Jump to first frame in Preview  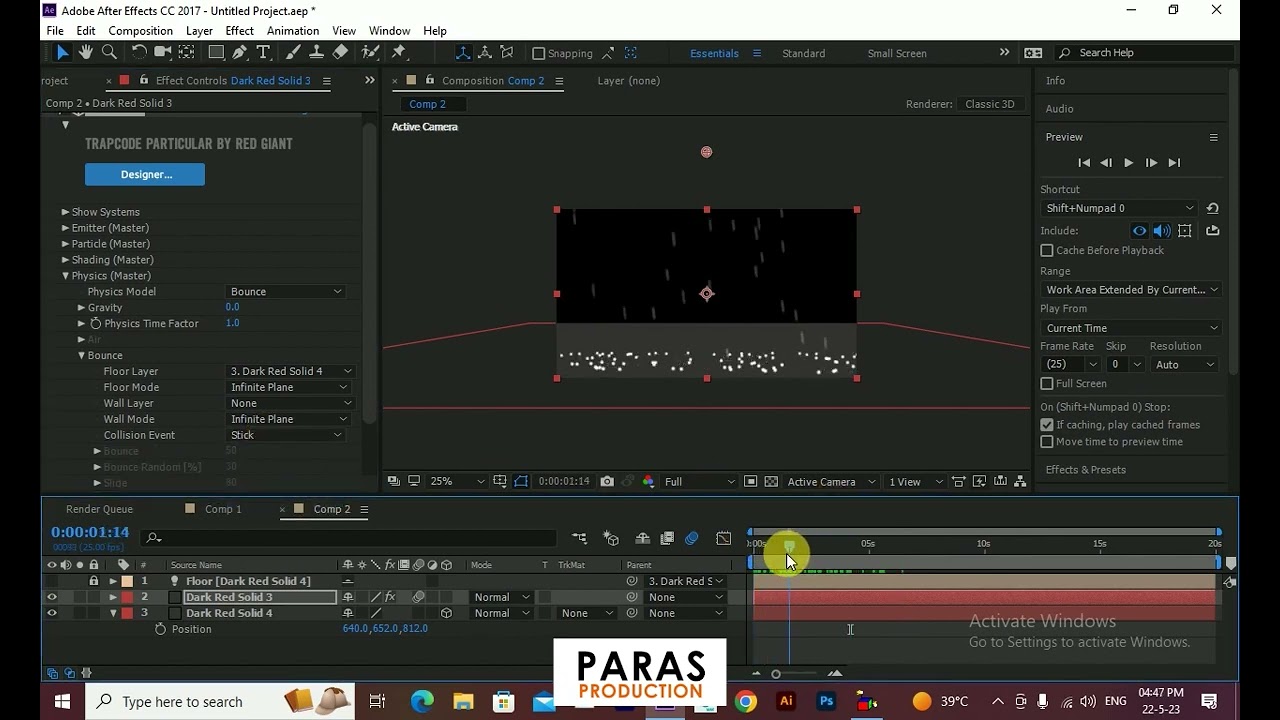click(x=1083, y=162)
